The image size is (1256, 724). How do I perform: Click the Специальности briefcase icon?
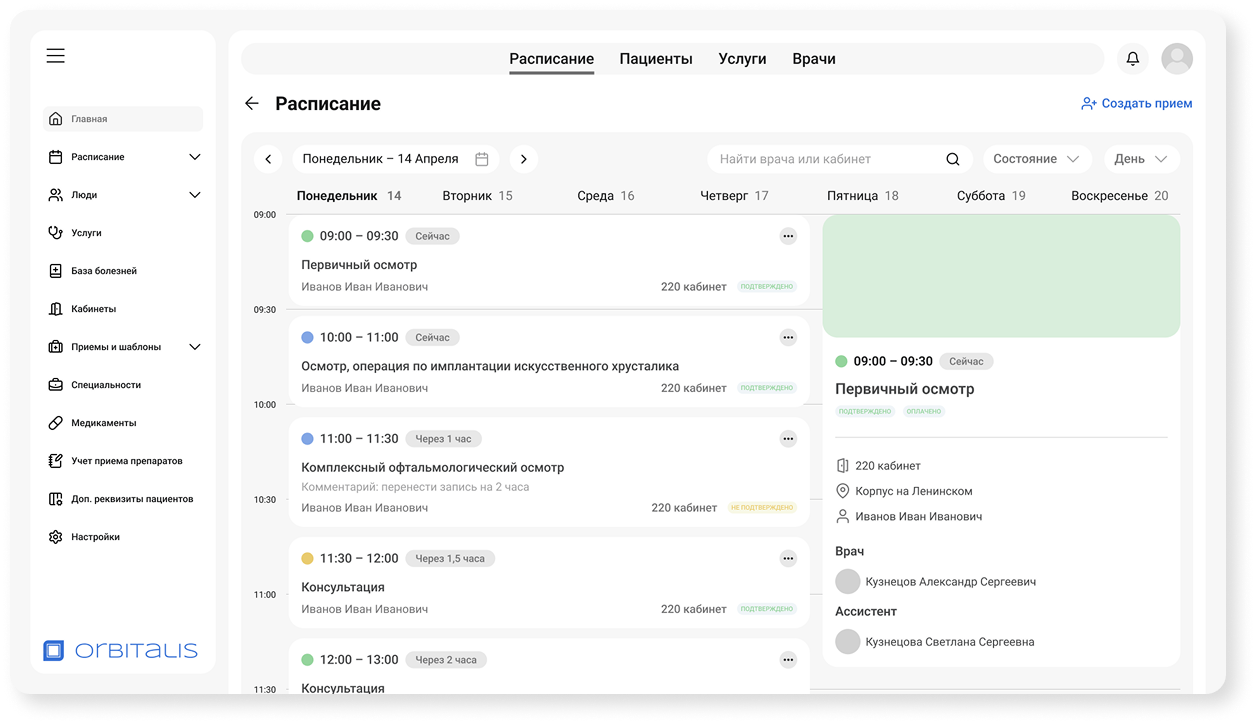click(x=56, y=385)
